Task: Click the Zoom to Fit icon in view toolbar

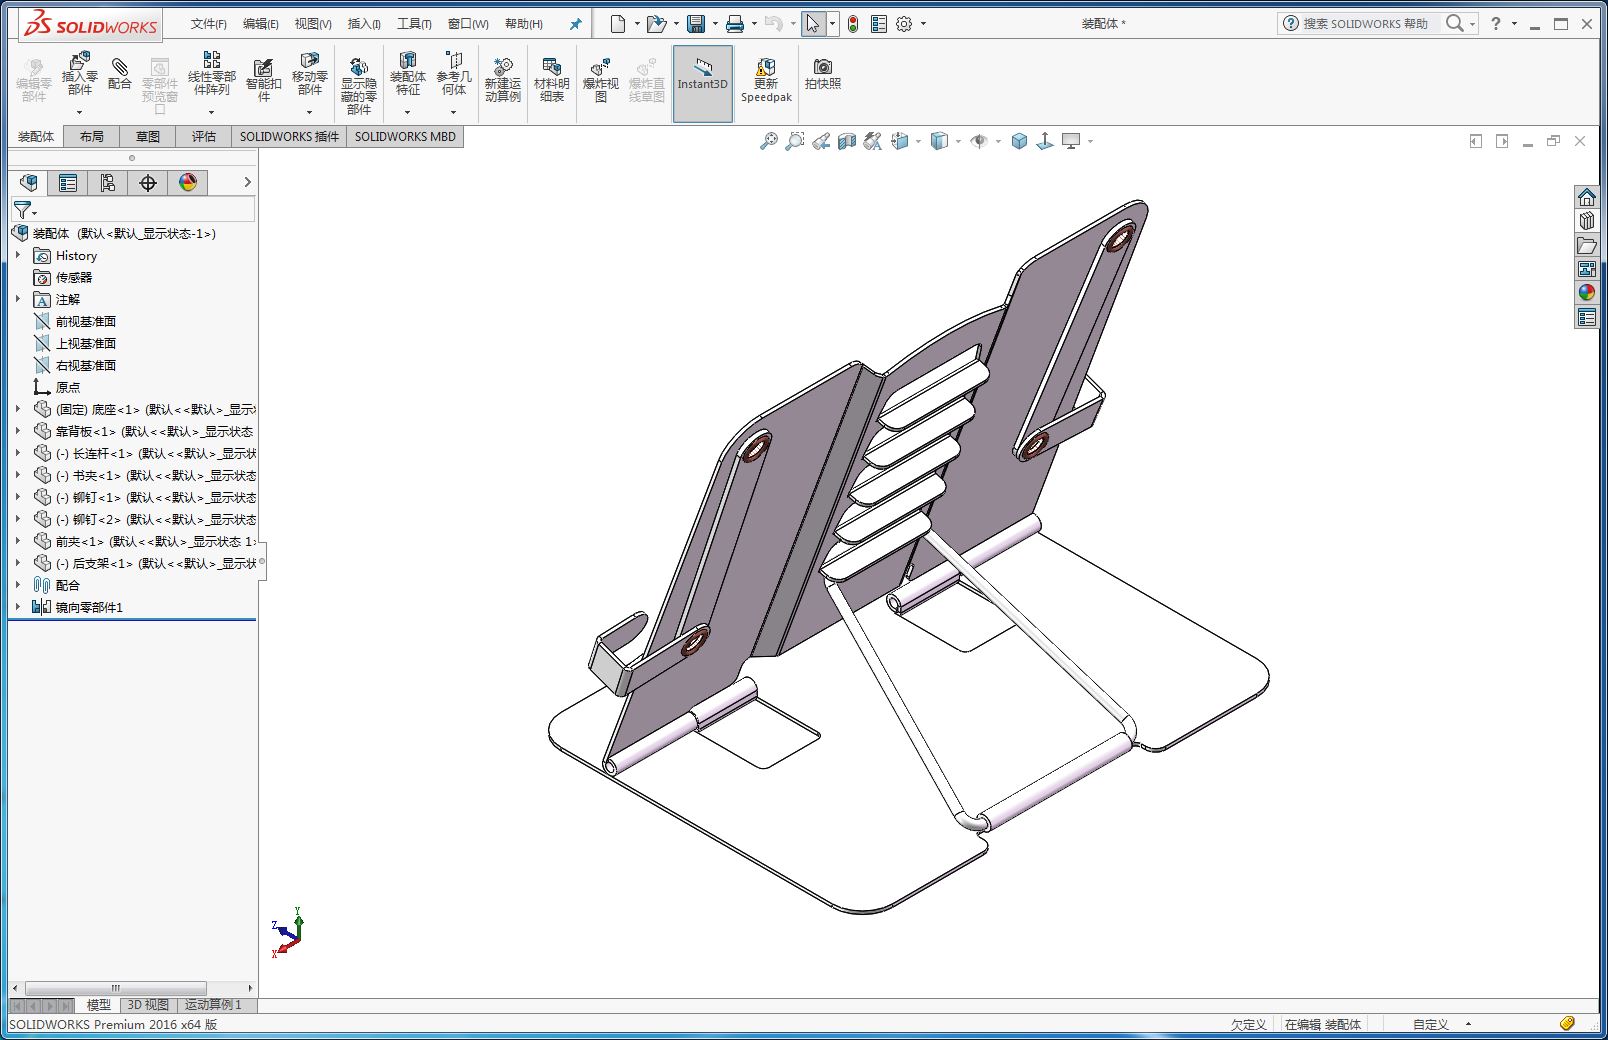Action: pyautogui.click(x=768, y=141)
